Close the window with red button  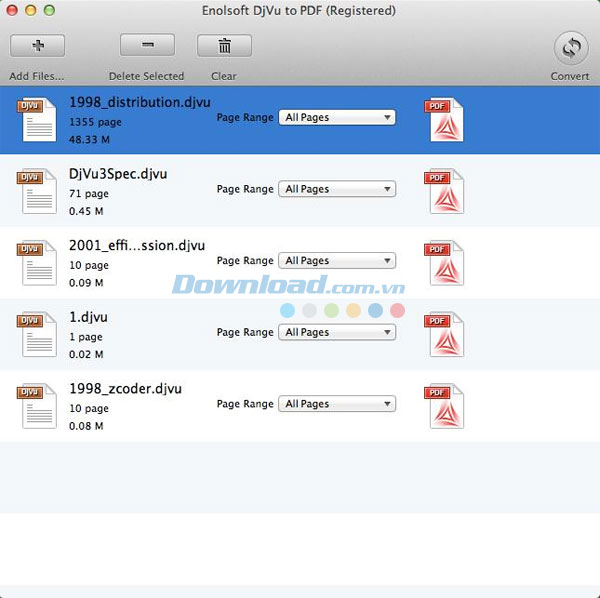[x=12, y=10]
